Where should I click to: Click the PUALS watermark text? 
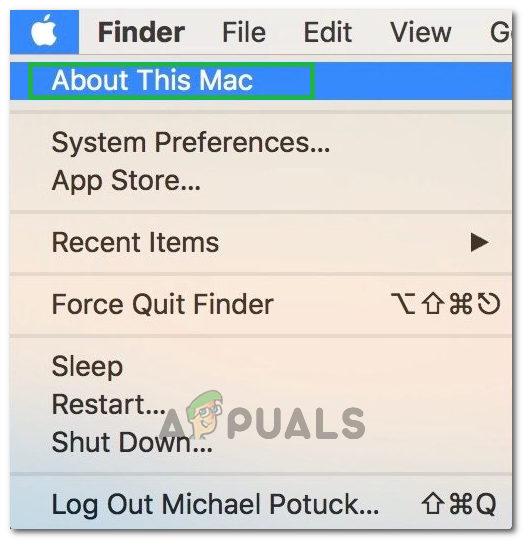coord(296,423)
